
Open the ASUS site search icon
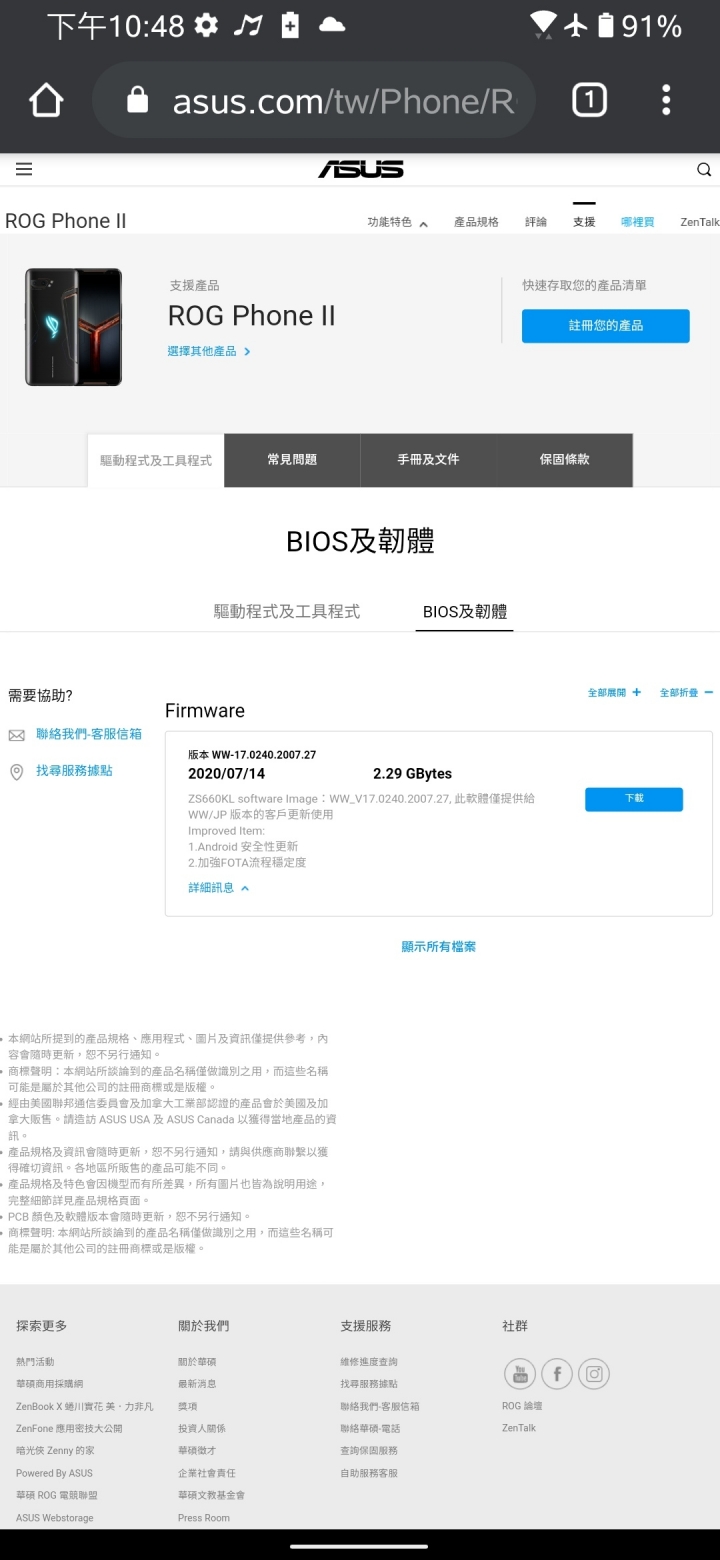pyautogui.click(x=704, y=169)
